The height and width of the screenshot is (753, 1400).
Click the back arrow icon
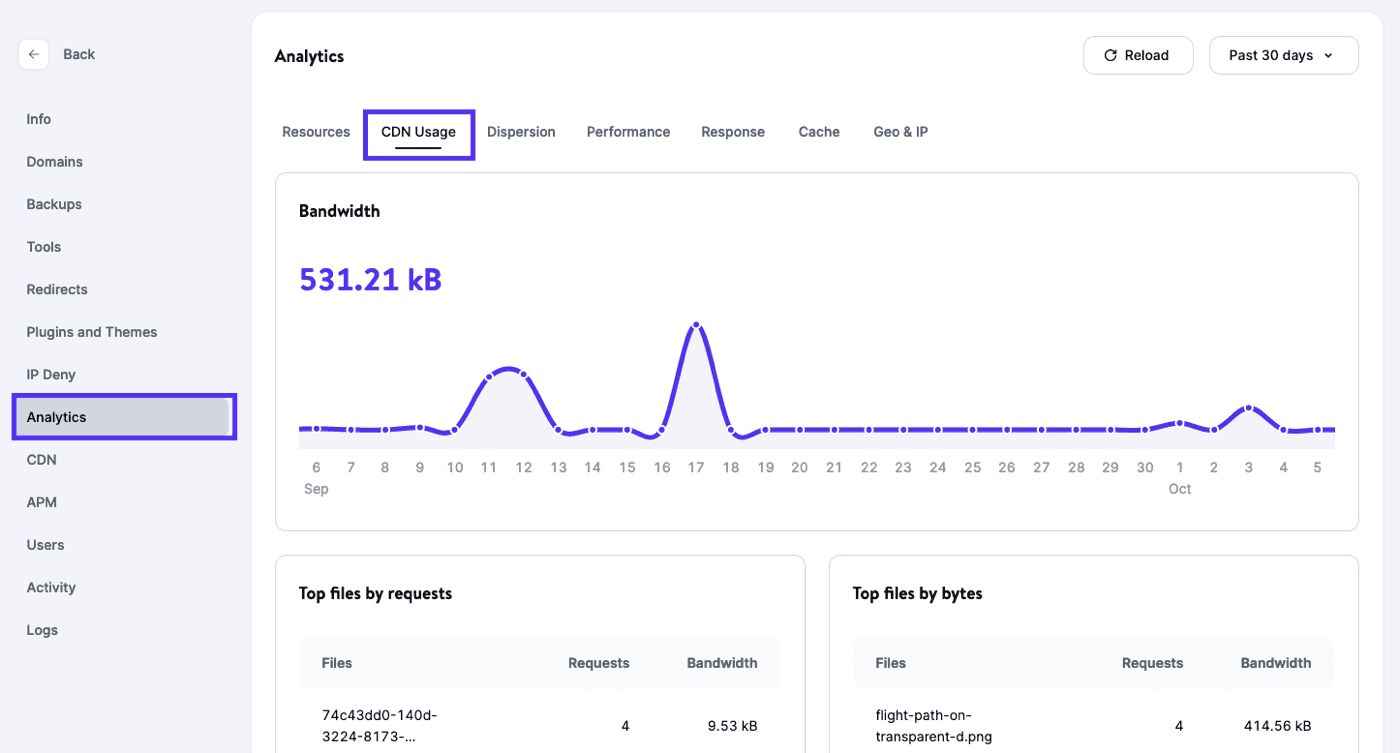click(x=33, y=54)
